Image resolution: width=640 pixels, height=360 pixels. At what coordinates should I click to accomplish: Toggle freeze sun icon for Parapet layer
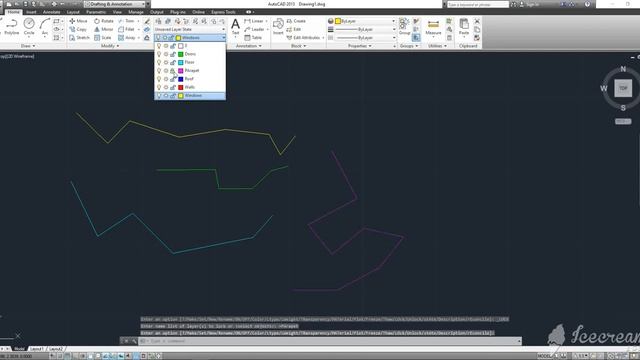click(x=166, y=71)
